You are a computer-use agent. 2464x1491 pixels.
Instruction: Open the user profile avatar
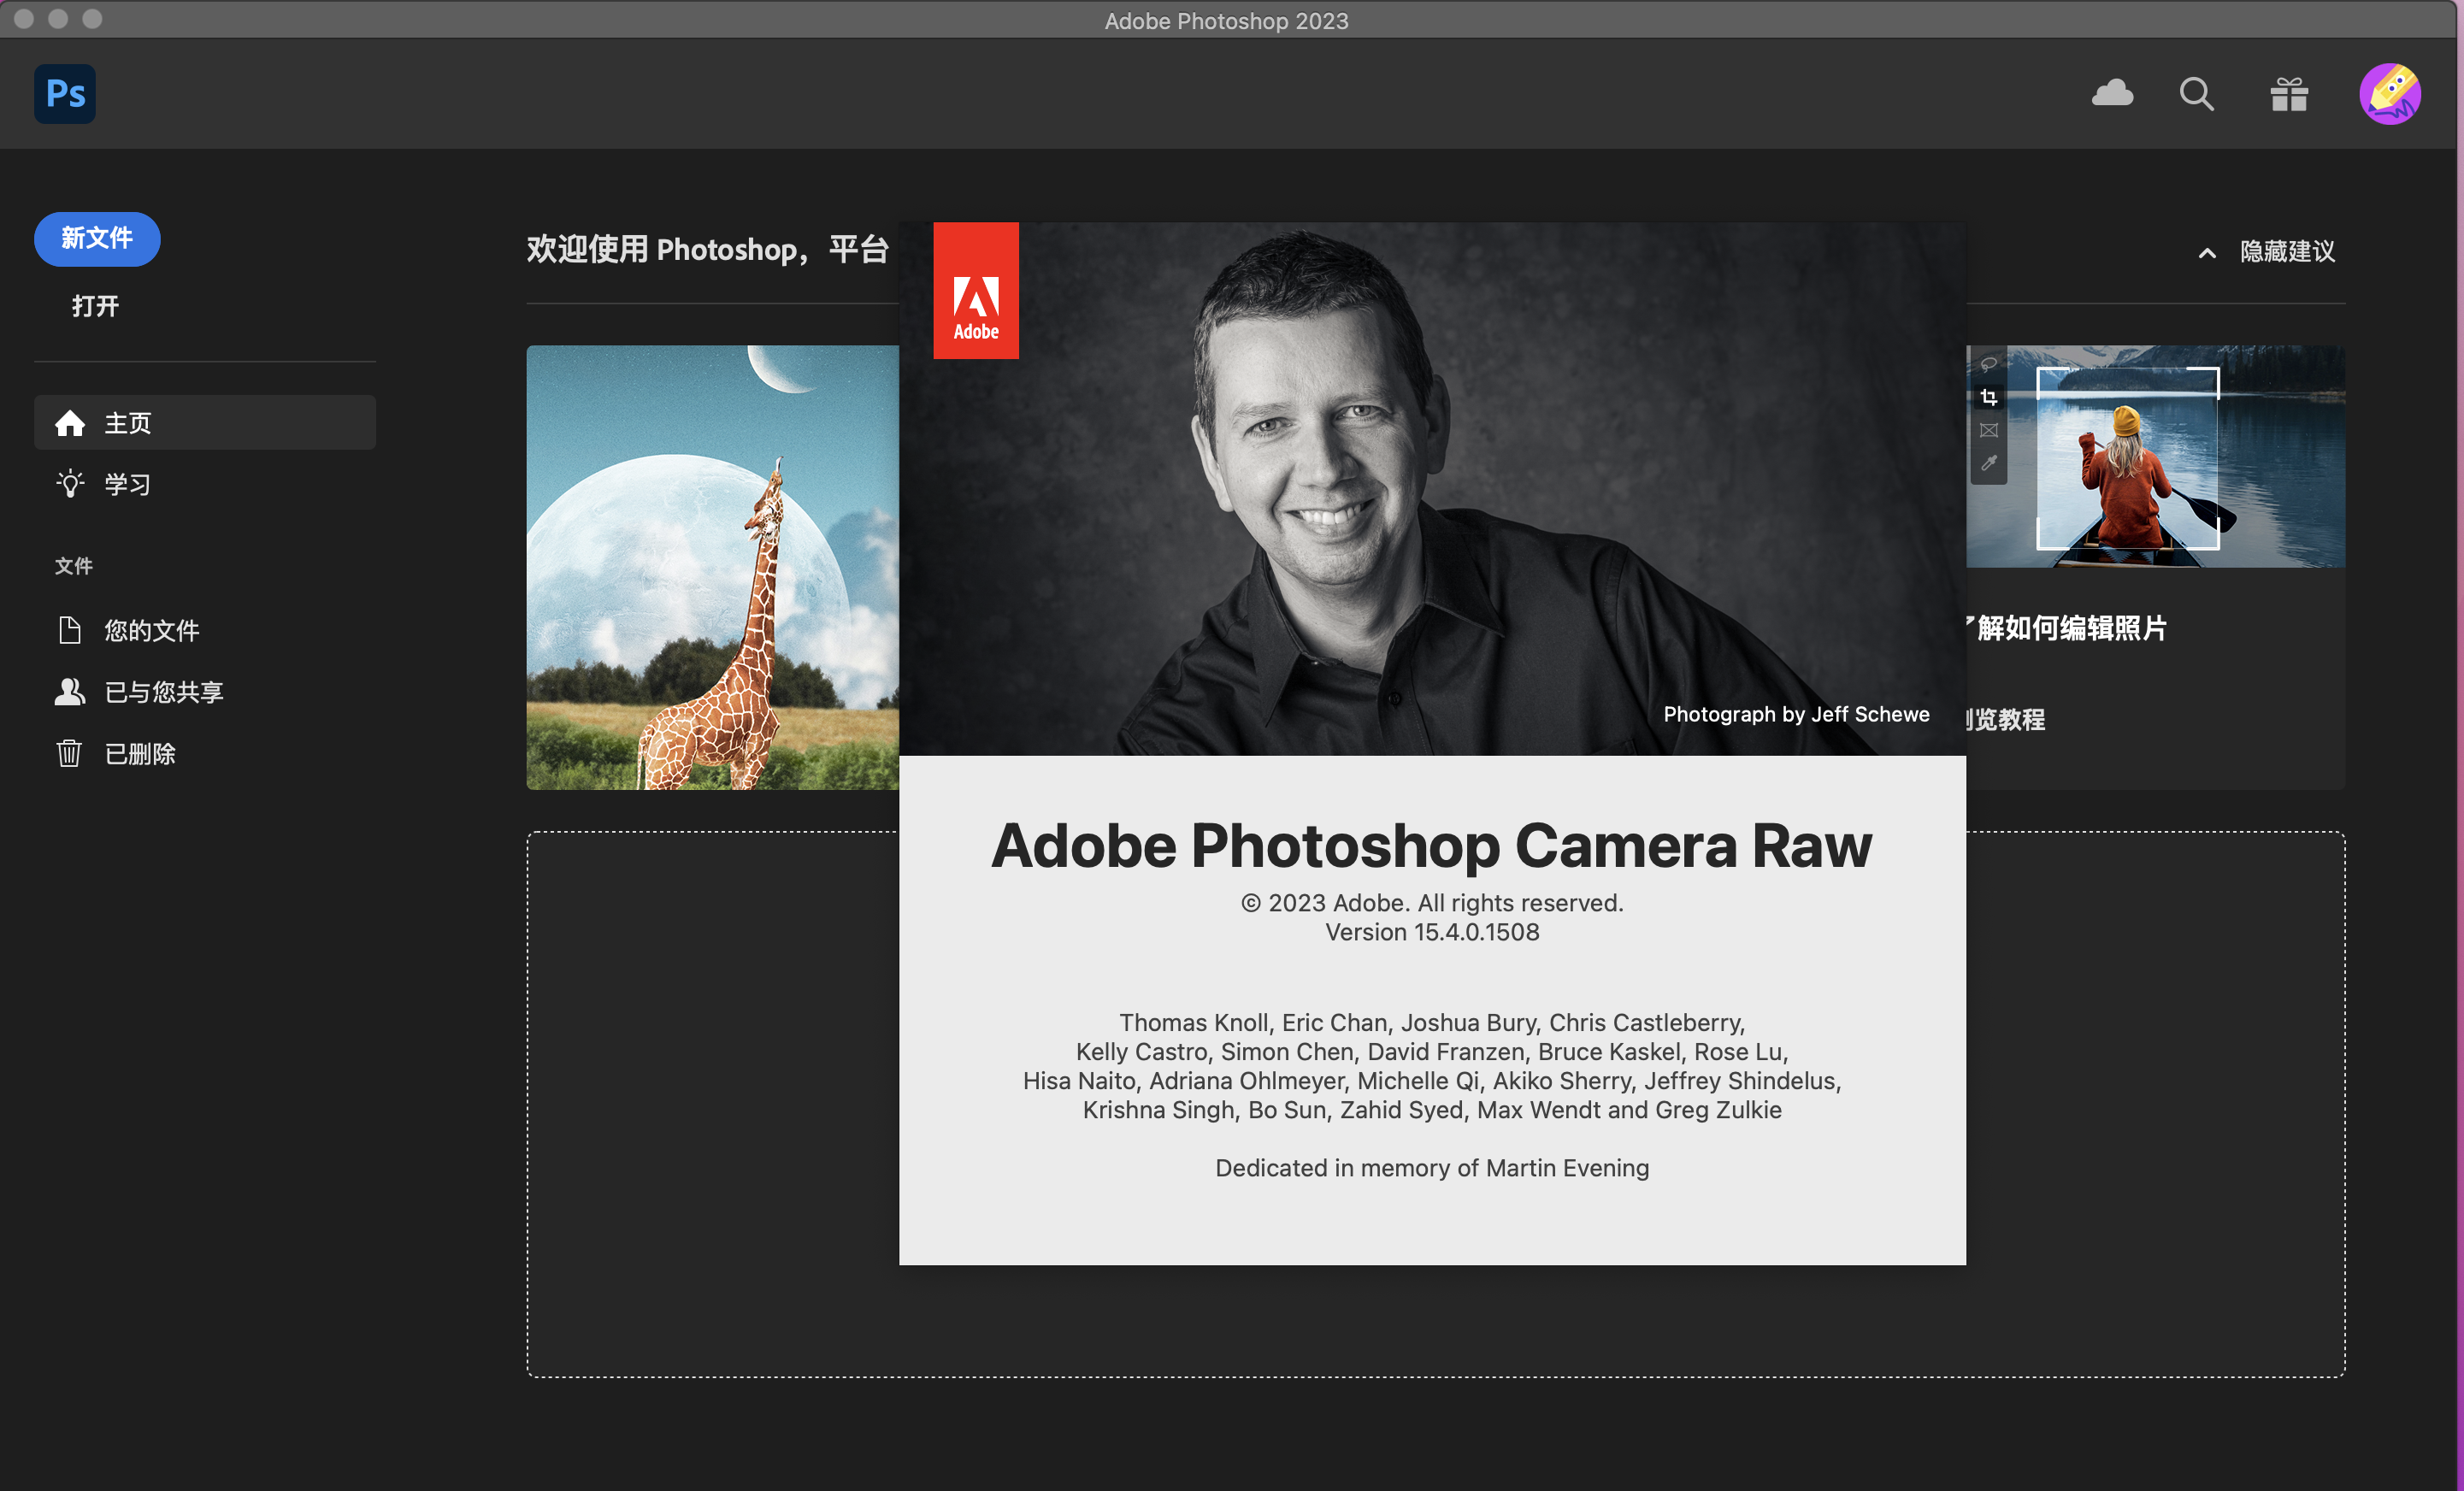click(2389, 94)
